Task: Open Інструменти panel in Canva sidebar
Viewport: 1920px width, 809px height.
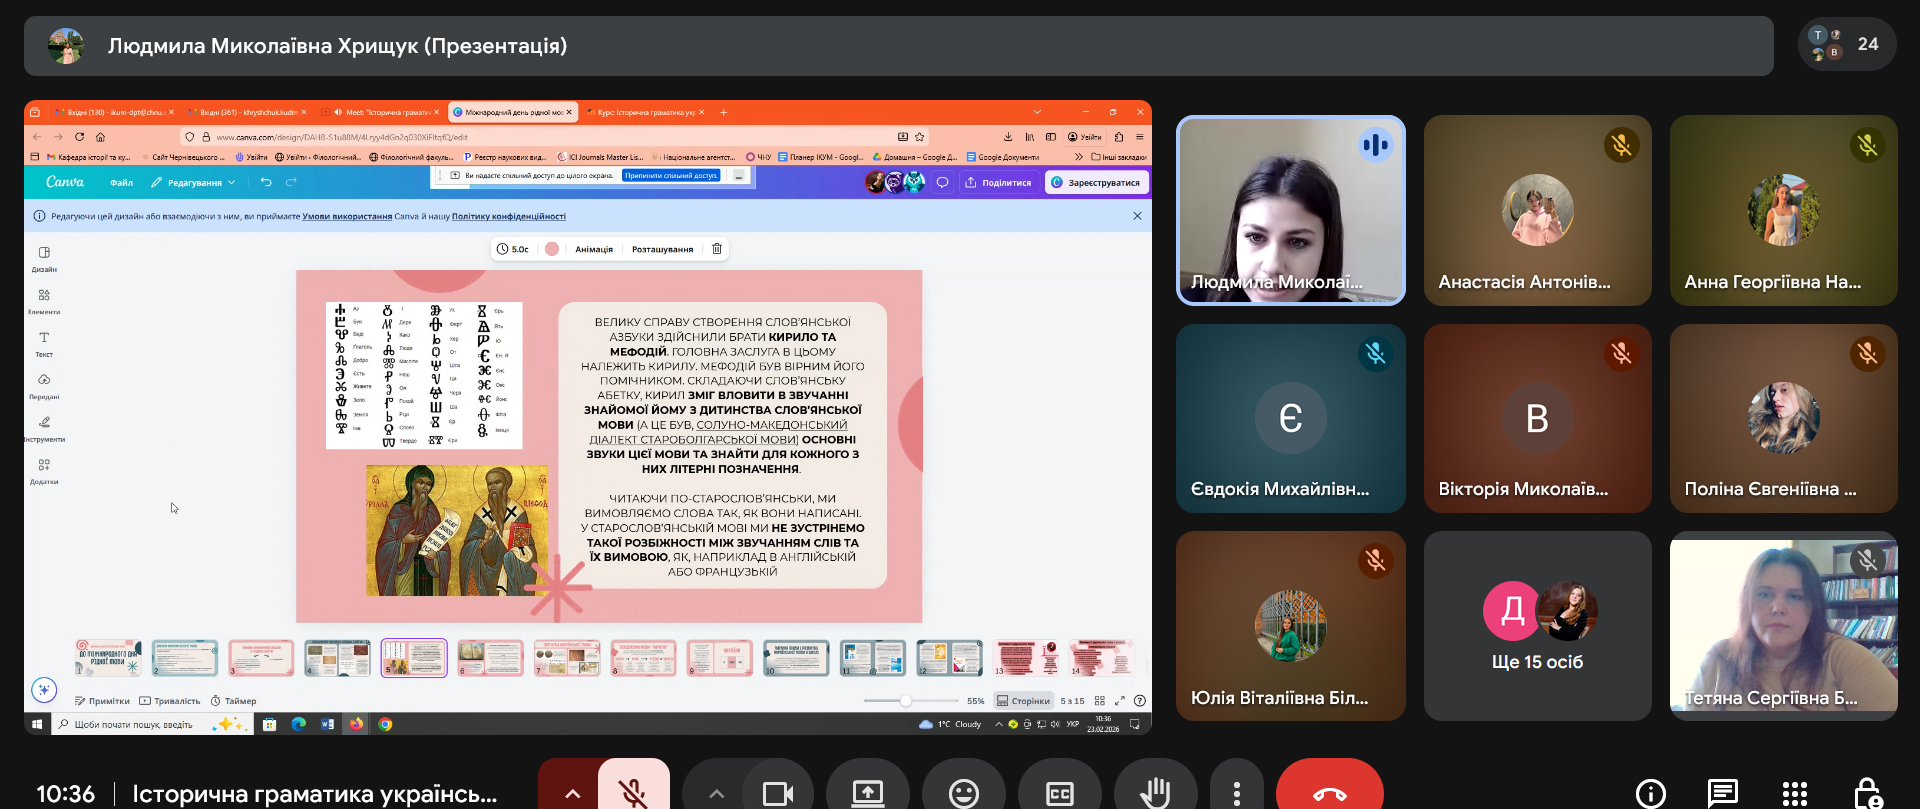Action: [x=44, y=429]
